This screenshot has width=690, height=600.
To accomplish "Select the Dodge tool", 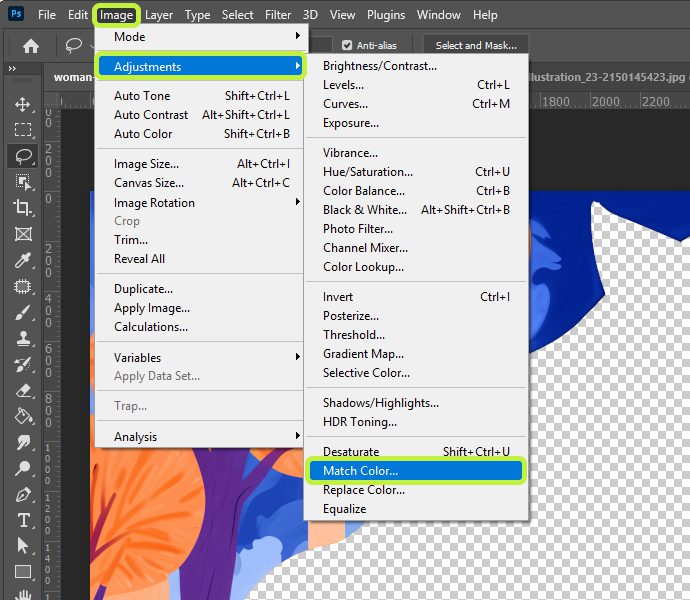I will (x=22, y=468).
